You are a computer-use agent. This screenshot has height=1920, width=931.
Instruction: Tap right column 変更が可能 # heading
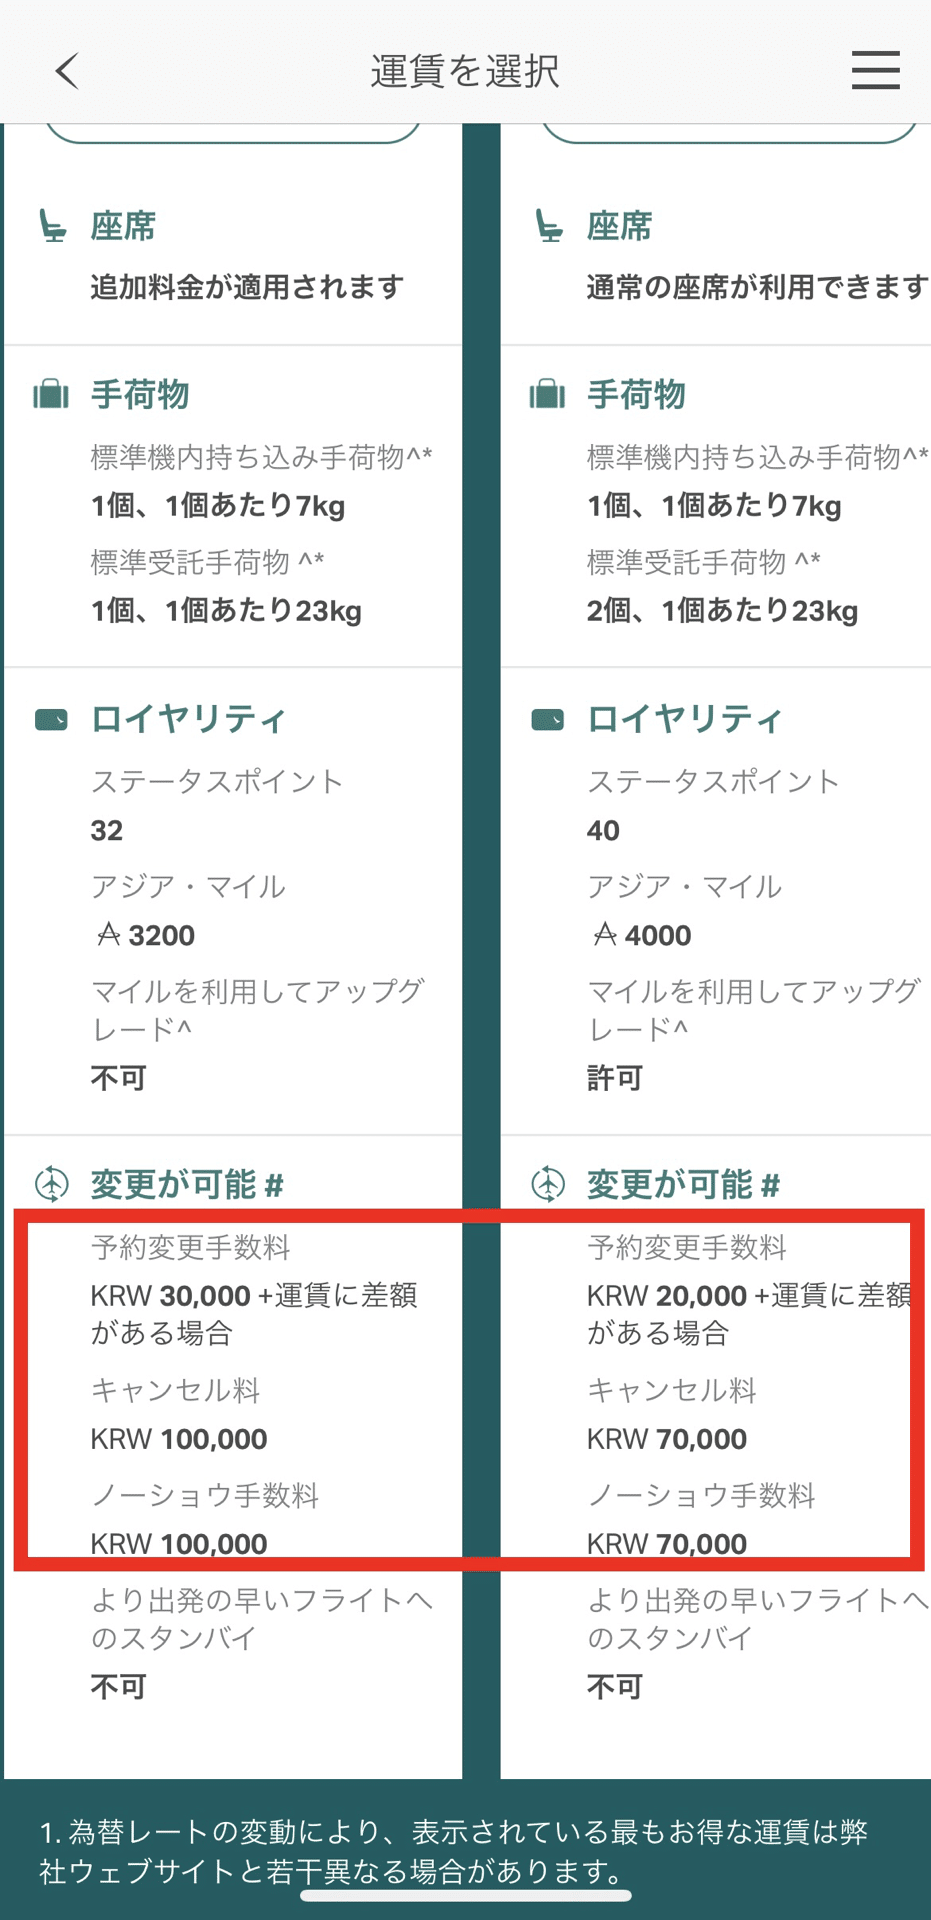[683, 1184]
